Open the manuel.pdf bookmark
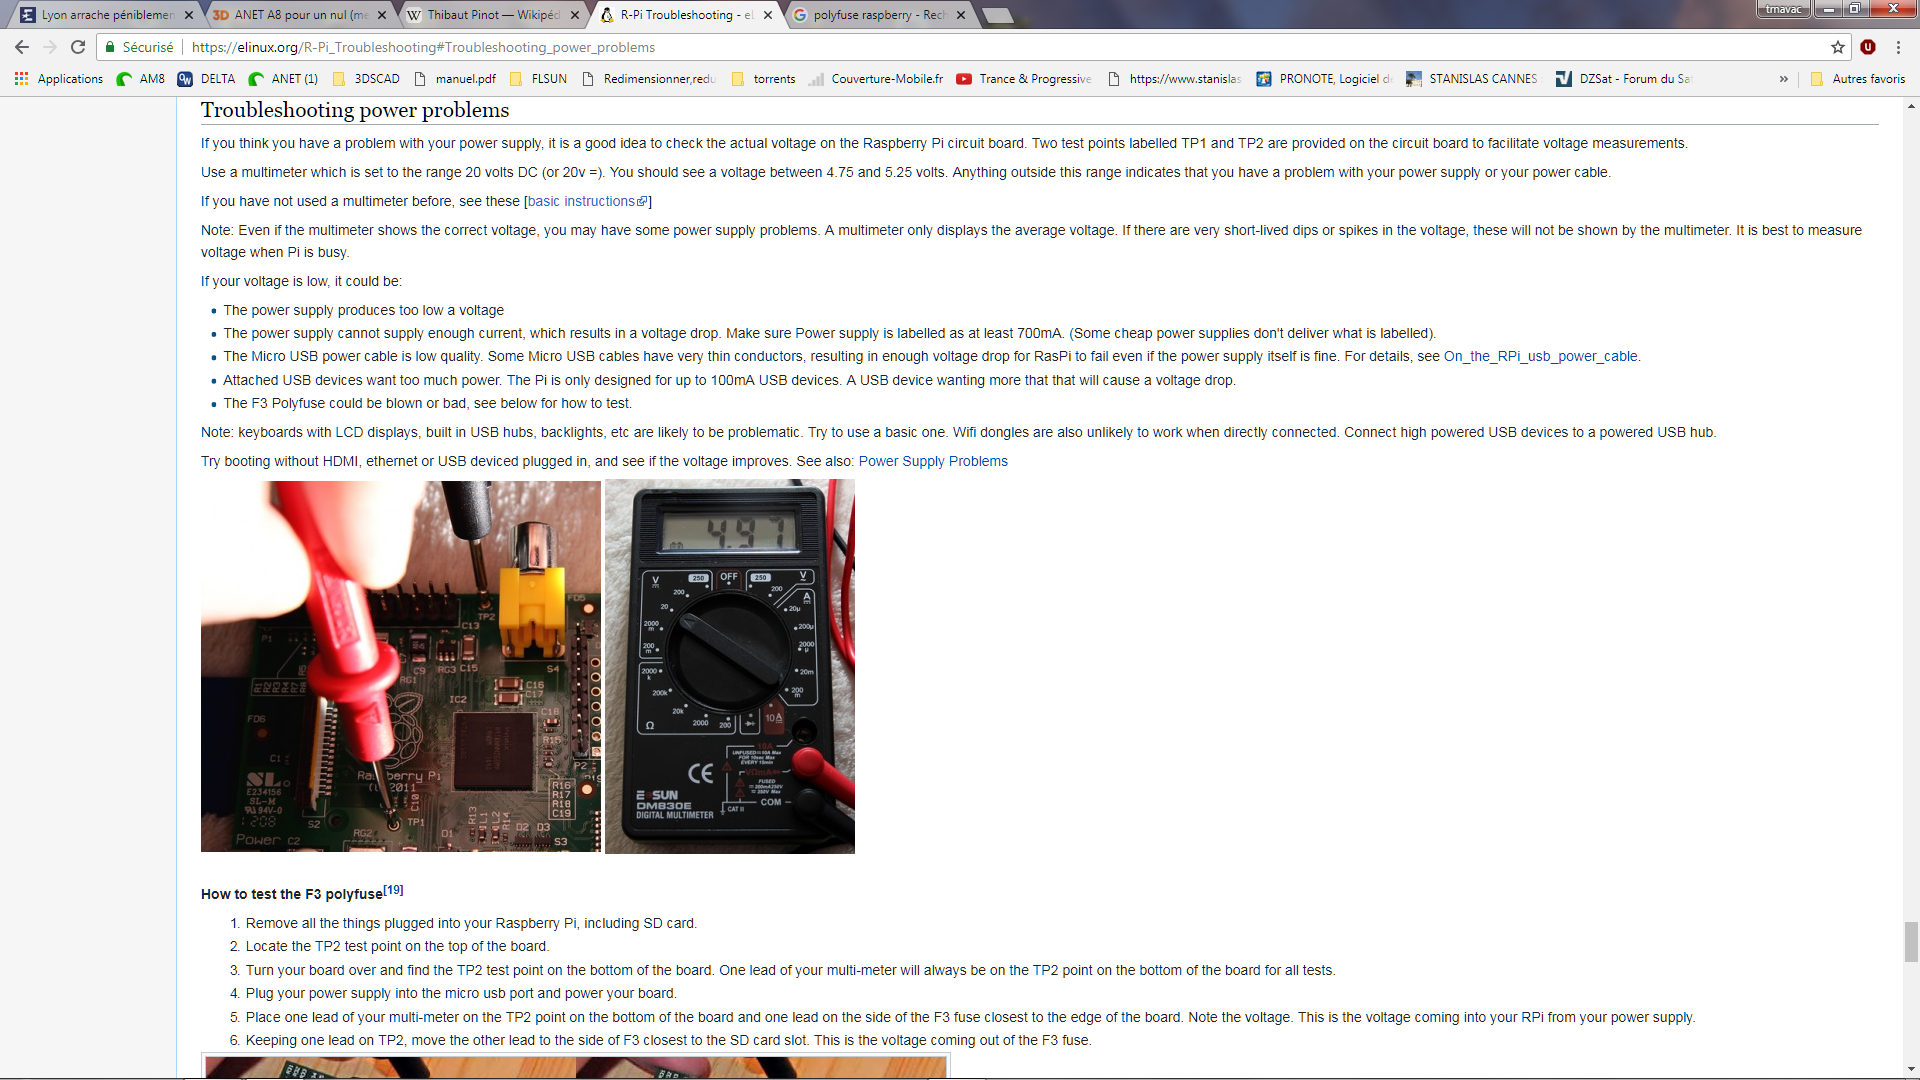Screen dimensions: 1920x1080 (x=455, y=79)
